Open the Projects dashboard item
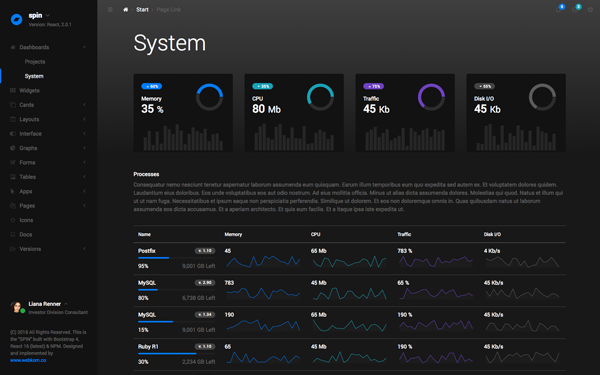 [35, 62]
